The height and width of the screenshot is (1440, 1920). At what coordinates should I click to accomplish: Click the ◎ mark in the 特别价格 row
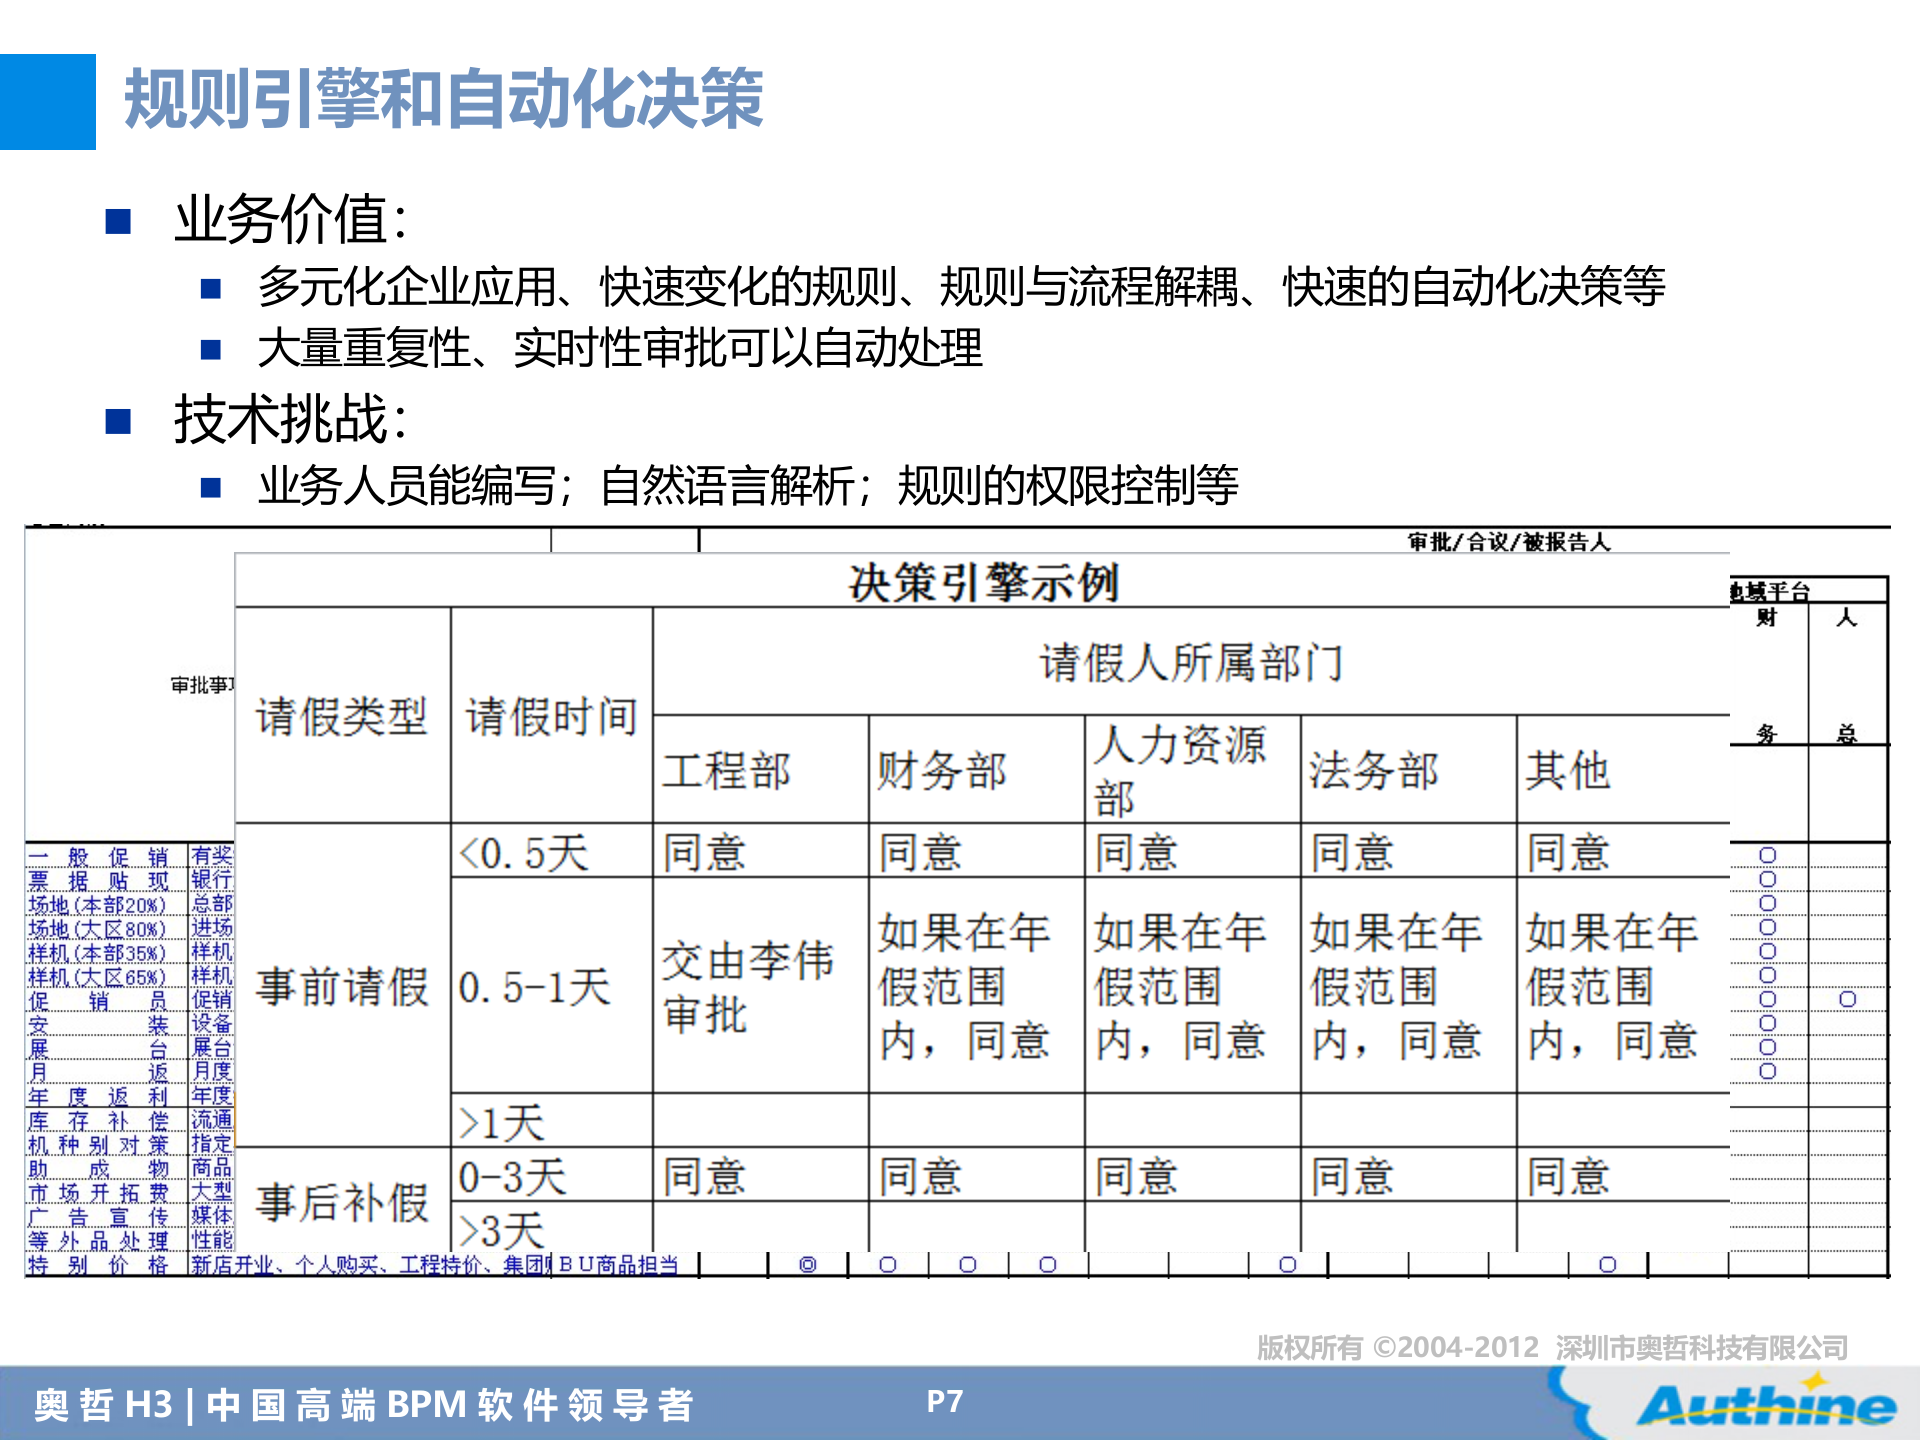pyautogui.click(x=808, y=1263)
